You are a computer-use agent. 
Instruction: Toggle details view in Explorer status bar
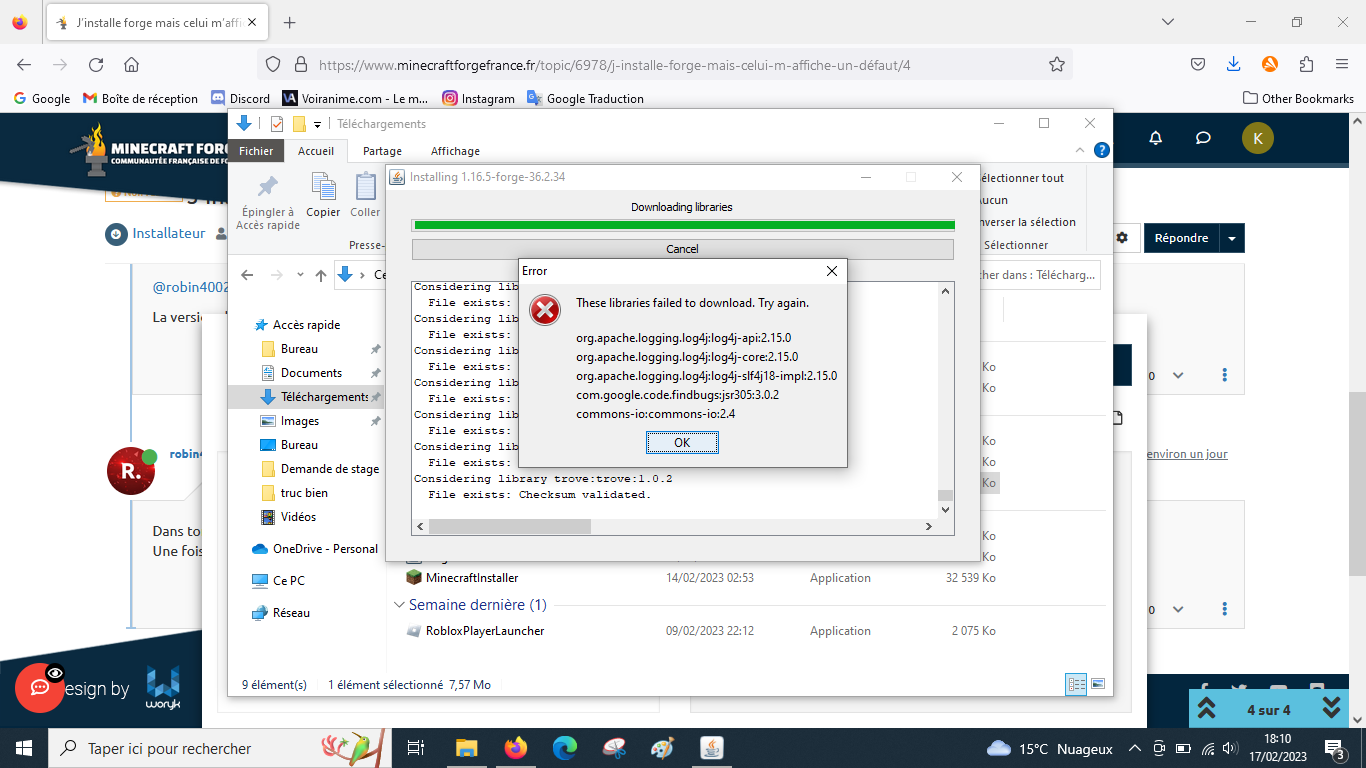[x=1076, y=685]
